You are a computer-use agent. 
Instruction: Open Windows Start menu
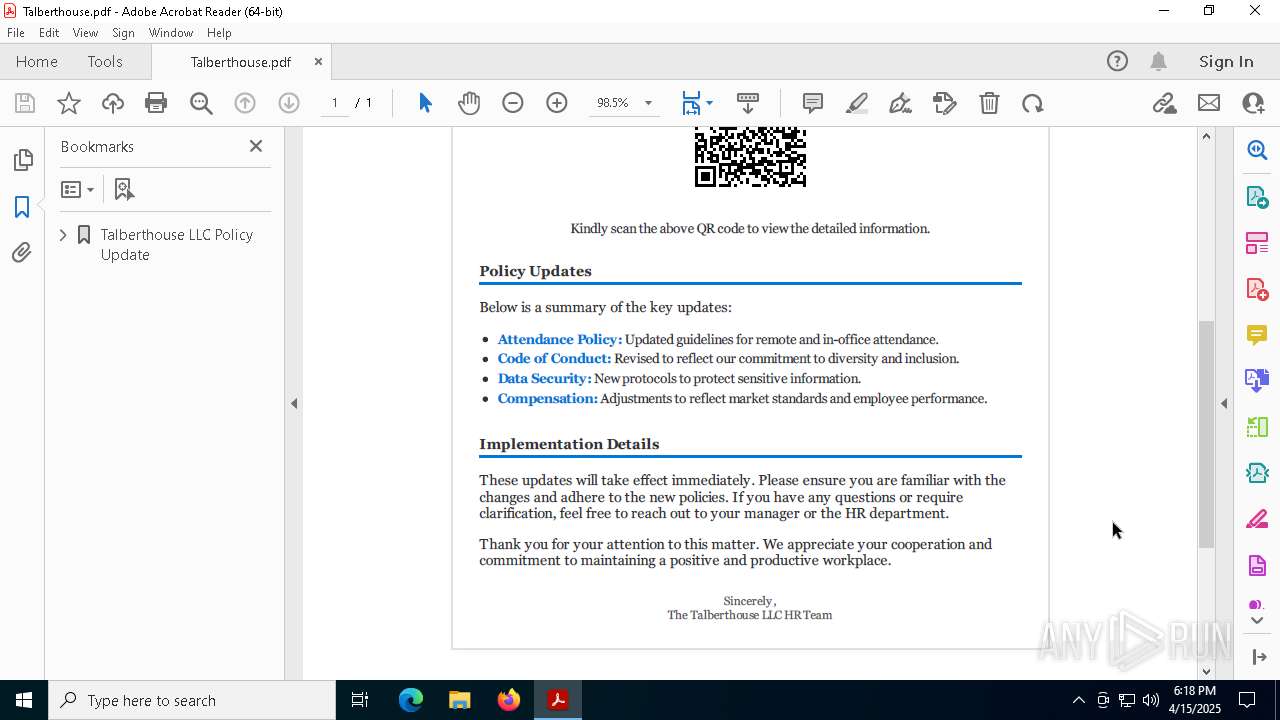pyautogui.click(x=24, y=700)
